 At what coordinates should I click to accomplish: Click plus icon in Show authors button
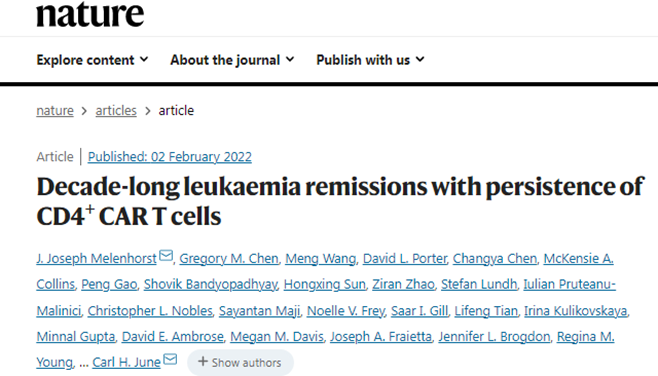coord(203,361)
